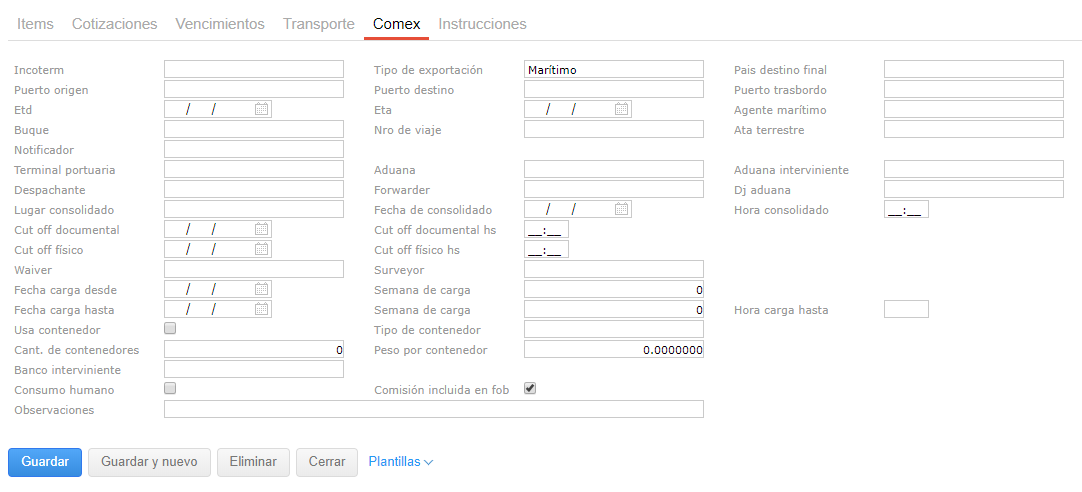Open the Etd calendar picker icon

click(261, 109)
